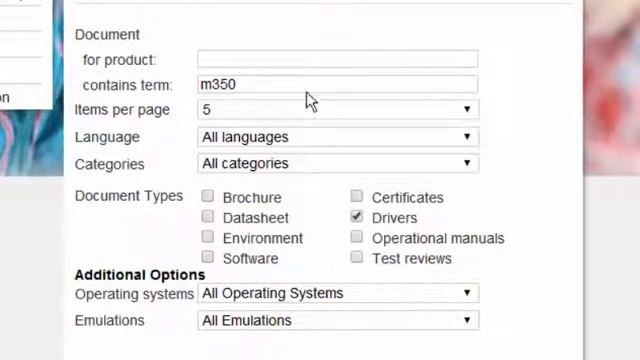Expand the Language dropdown
The height and width of the screenshot is (360, 640).
point(338,137)
